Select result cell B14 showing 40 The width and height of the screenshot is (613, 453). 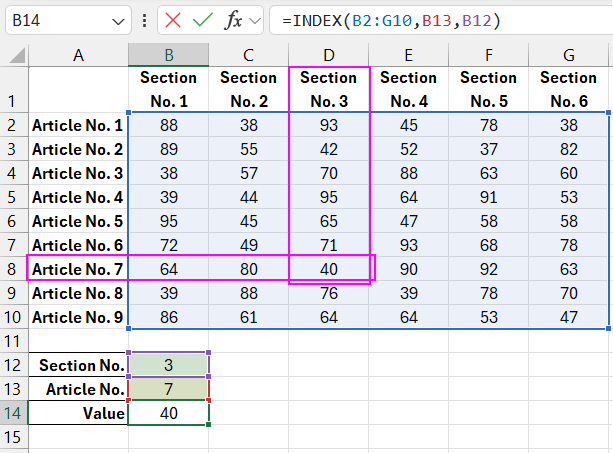coord(168,413)
